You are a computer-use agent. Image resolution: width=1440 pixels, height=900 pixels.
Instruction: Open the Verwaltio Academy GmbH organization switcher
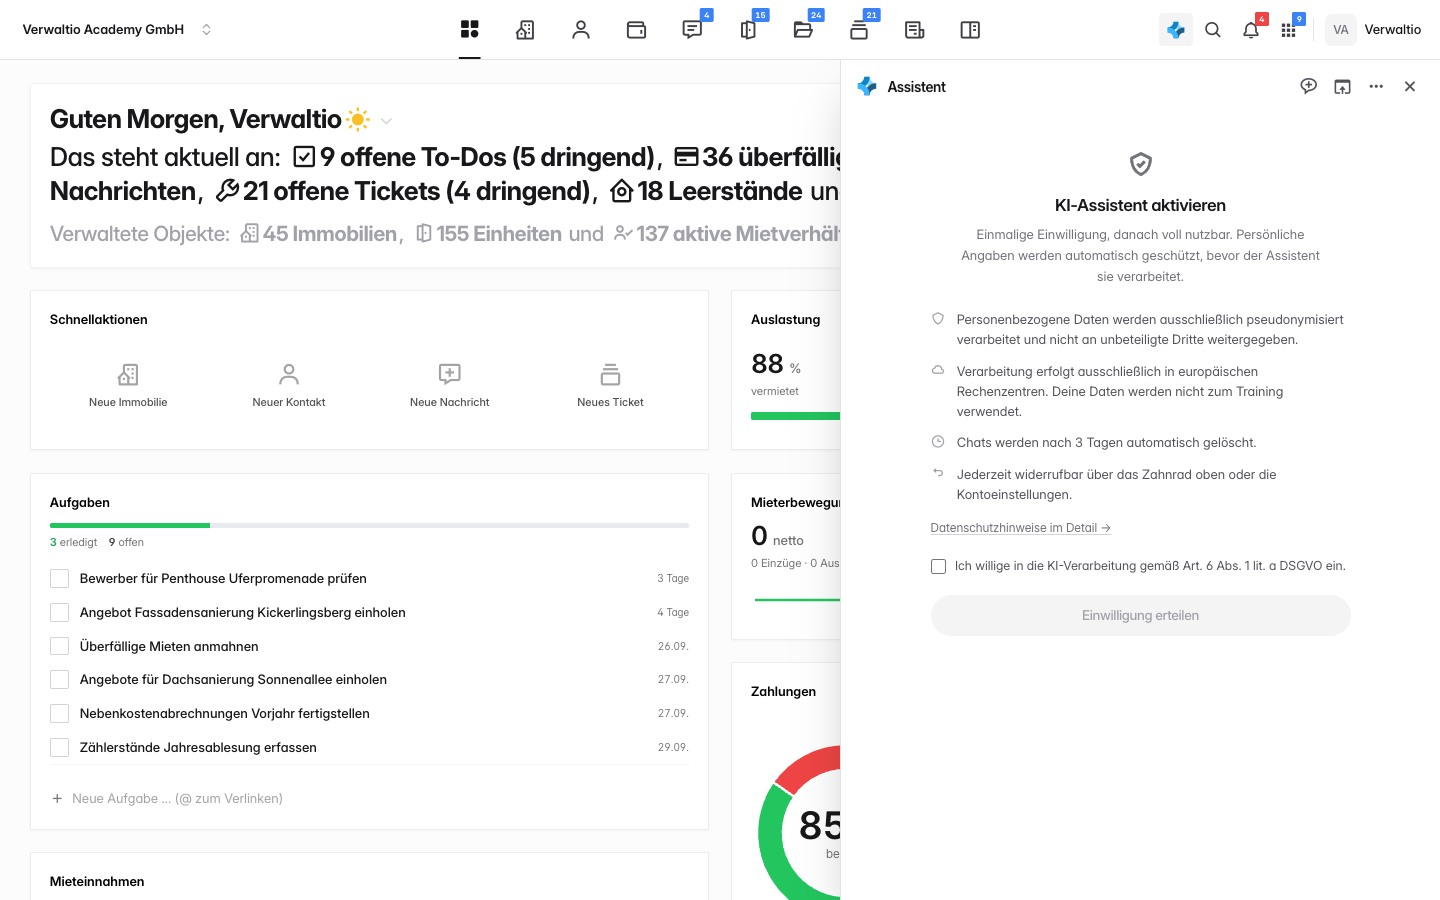coord(117,30)
